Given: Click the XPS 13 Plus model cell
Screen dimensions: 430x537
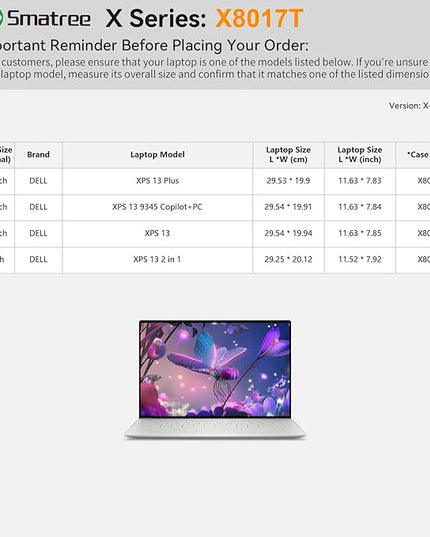Looking at the screenshot, I should coord(157,181).
